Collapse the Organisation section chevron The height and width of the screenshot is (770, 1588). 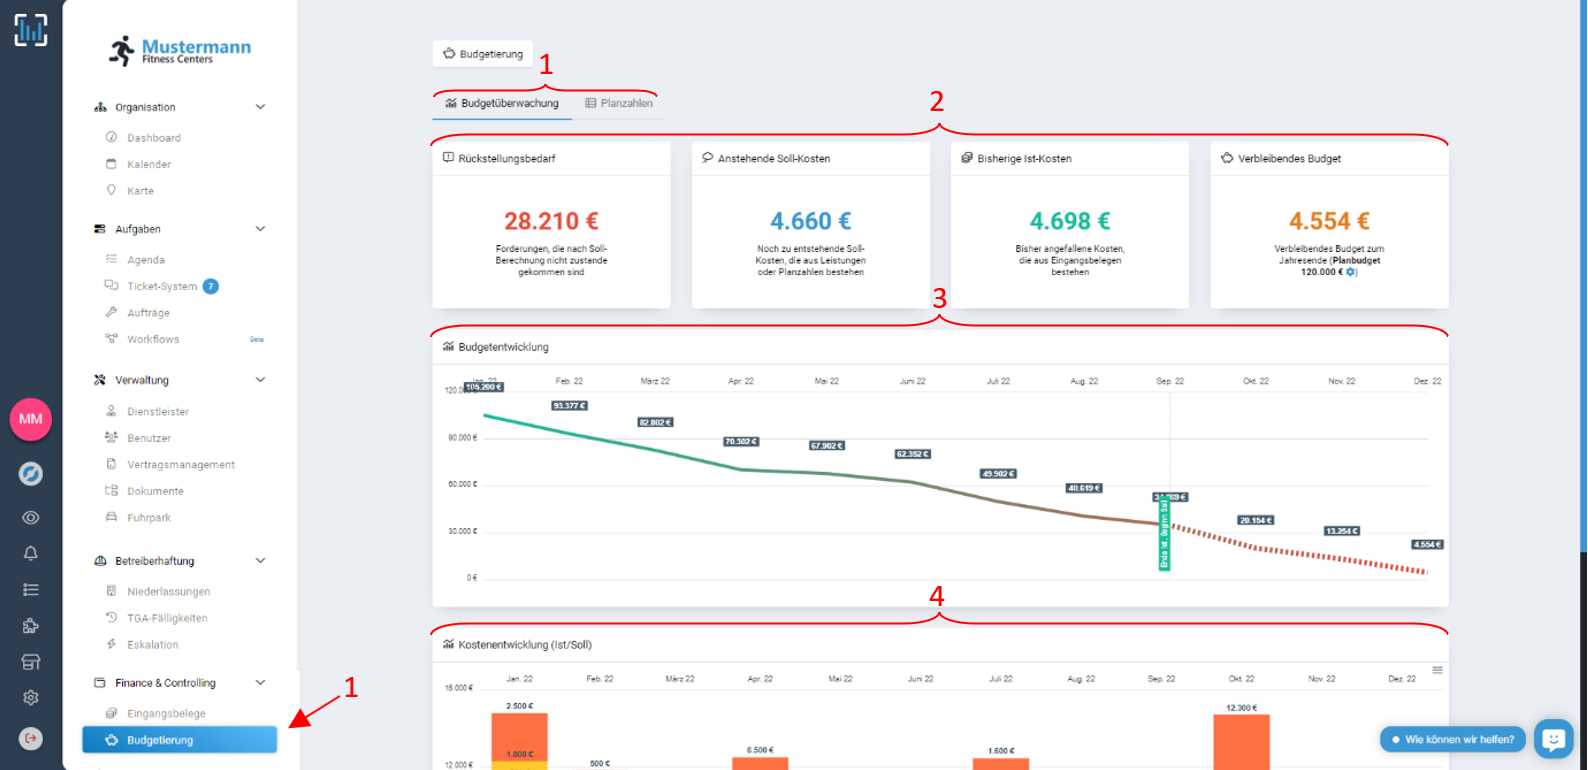click(260, 107)
